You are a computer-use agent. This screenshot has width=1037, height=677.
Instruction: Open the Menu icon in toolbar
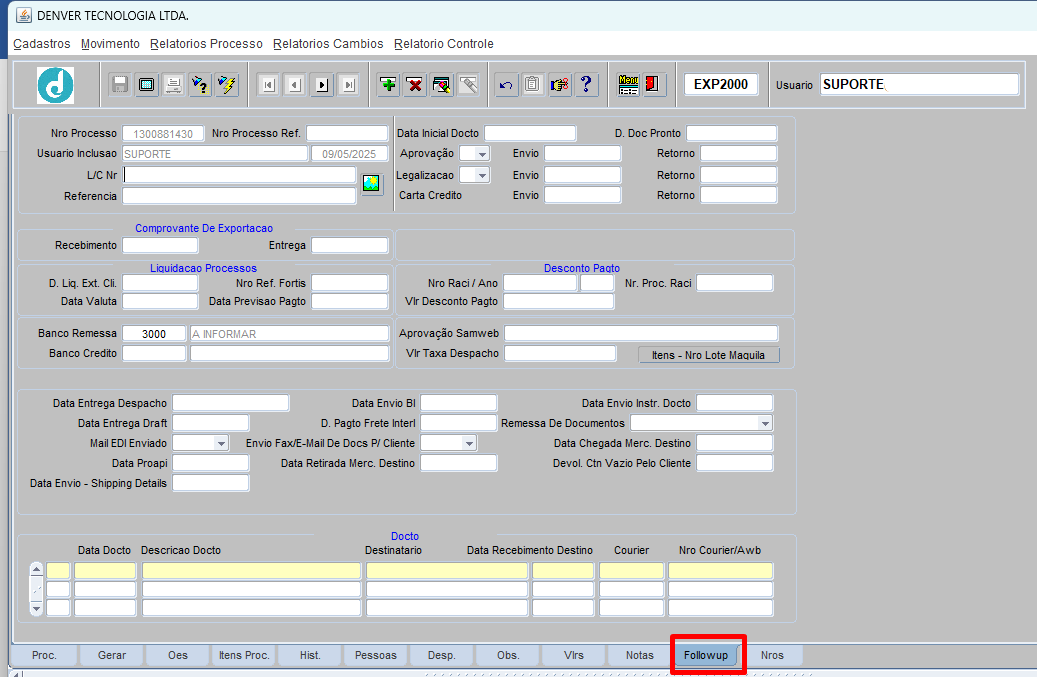[628, 85]
